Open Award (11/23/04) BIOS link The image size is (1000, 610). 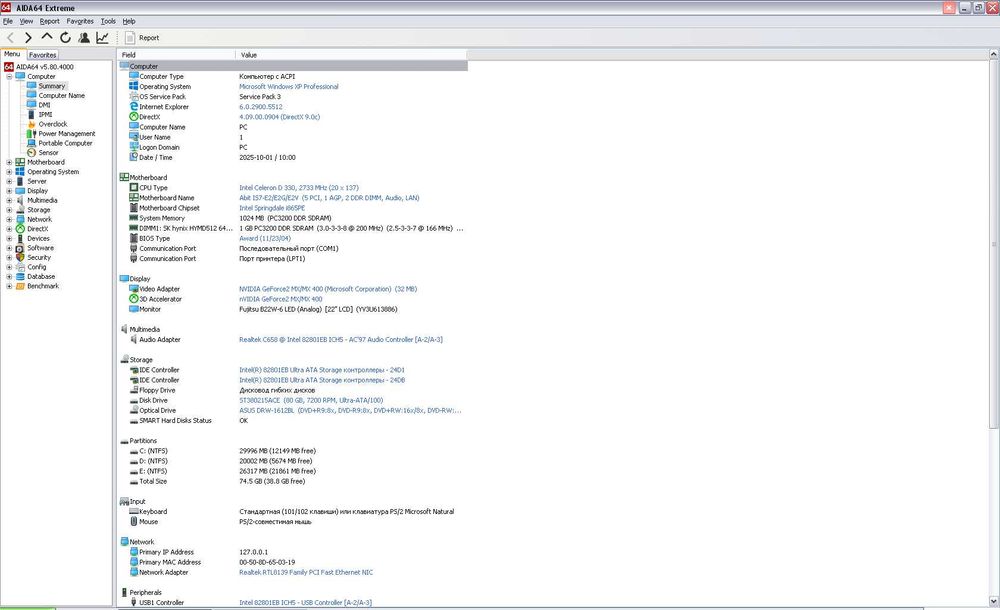(x=265, y=238)
